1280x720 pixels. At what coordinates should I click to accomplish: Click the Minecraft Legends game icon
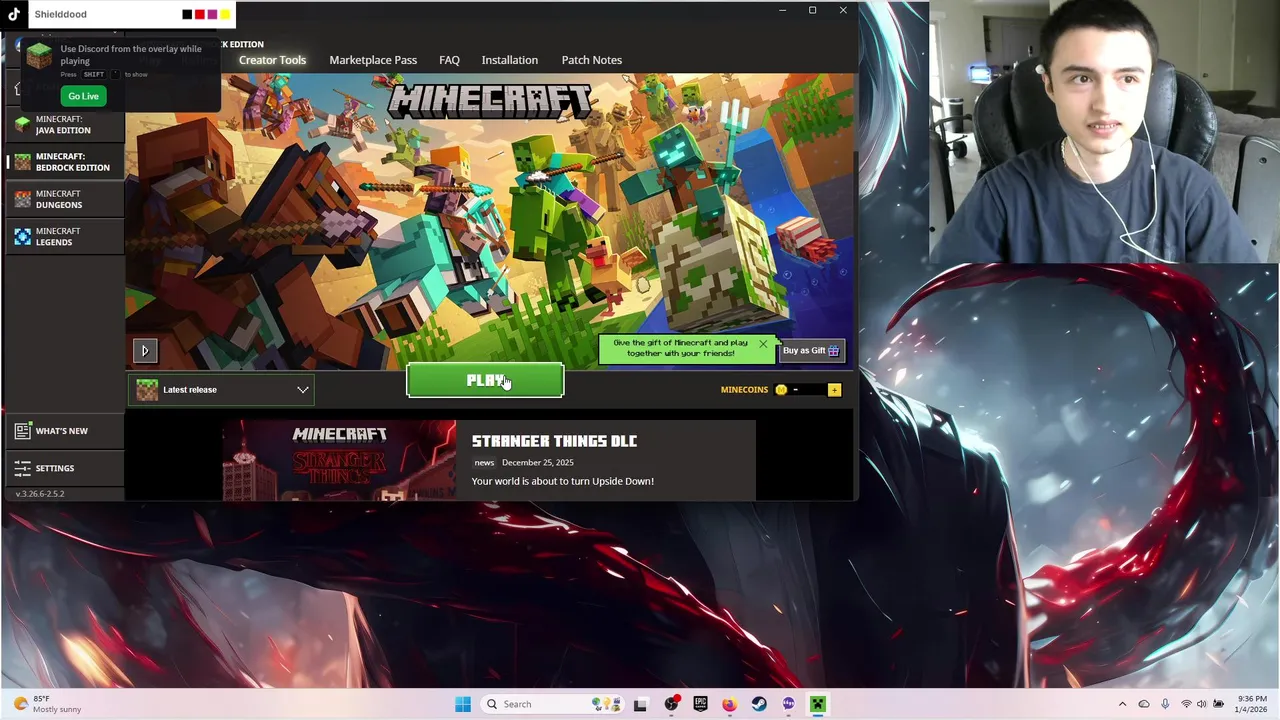22,236
